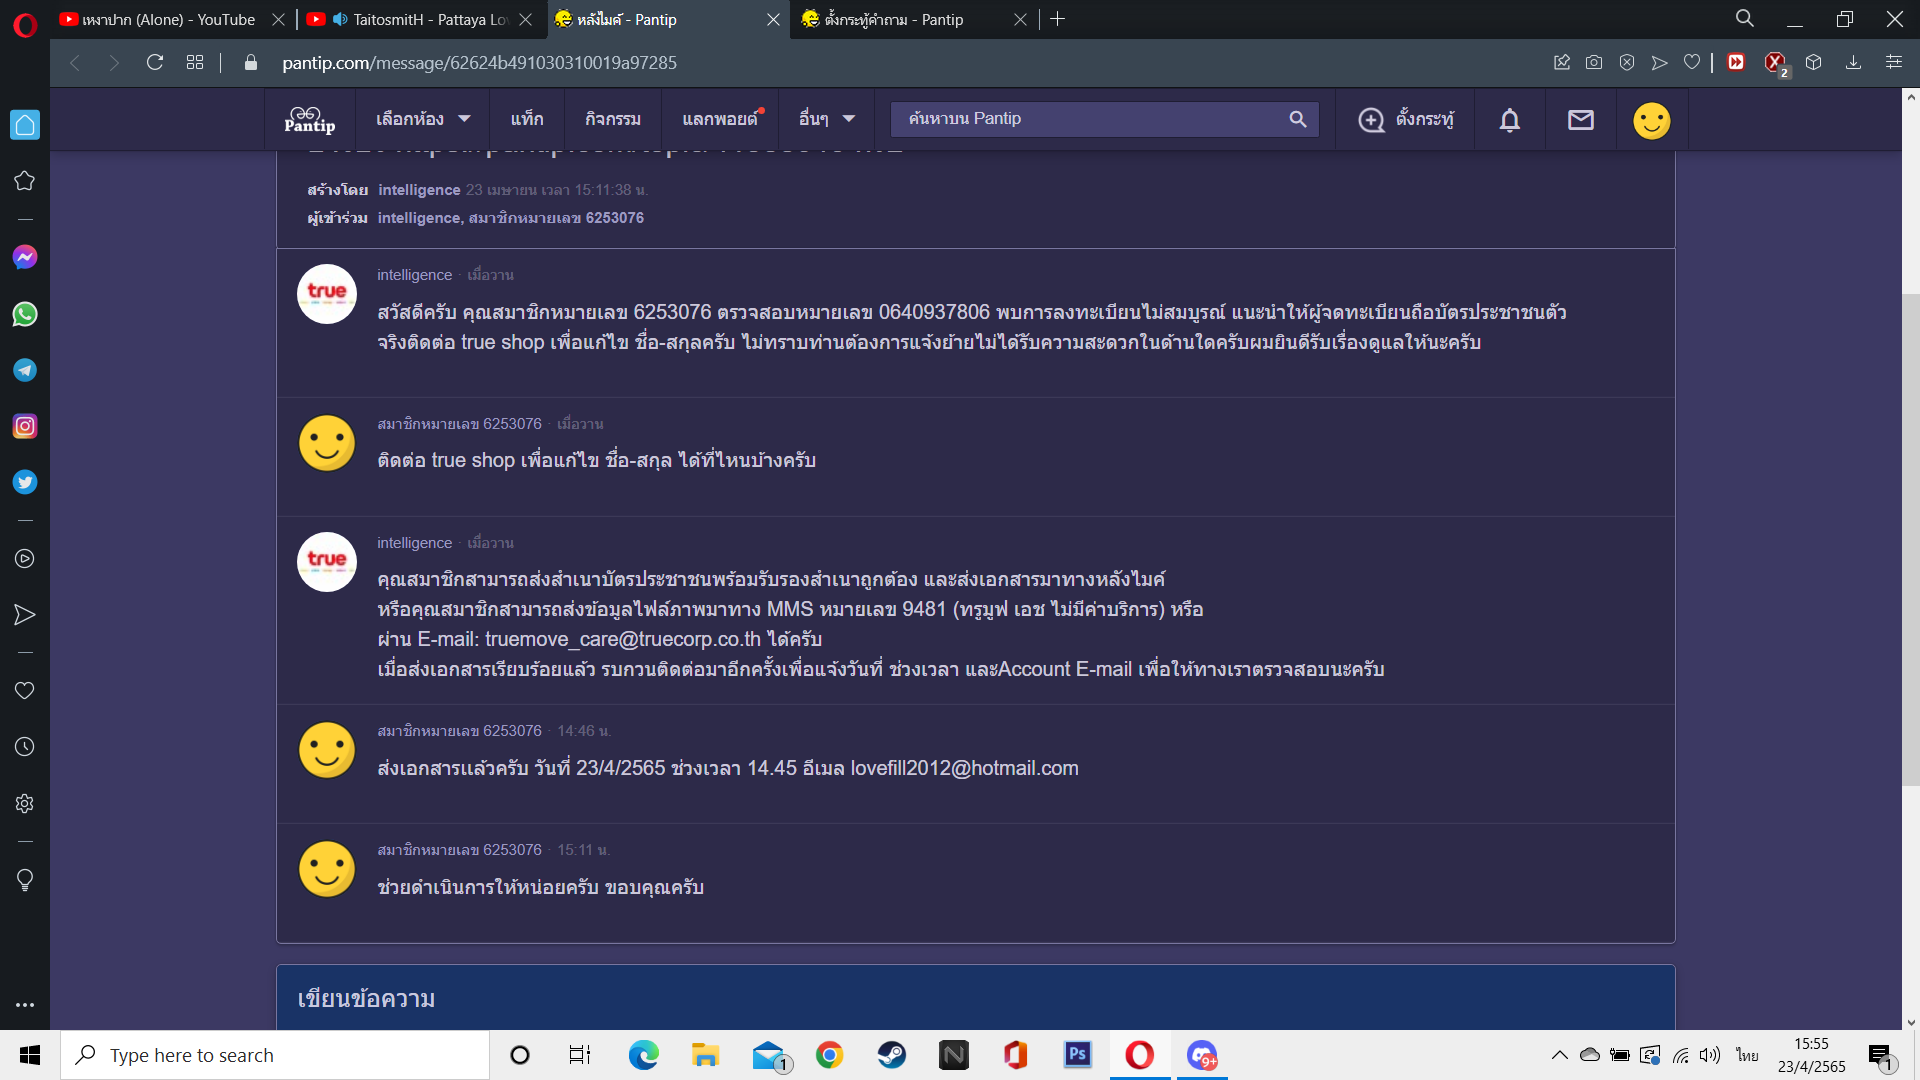Click the Pantip notification bell
Screen dimensions: 1920x1080
point(1509,120)
